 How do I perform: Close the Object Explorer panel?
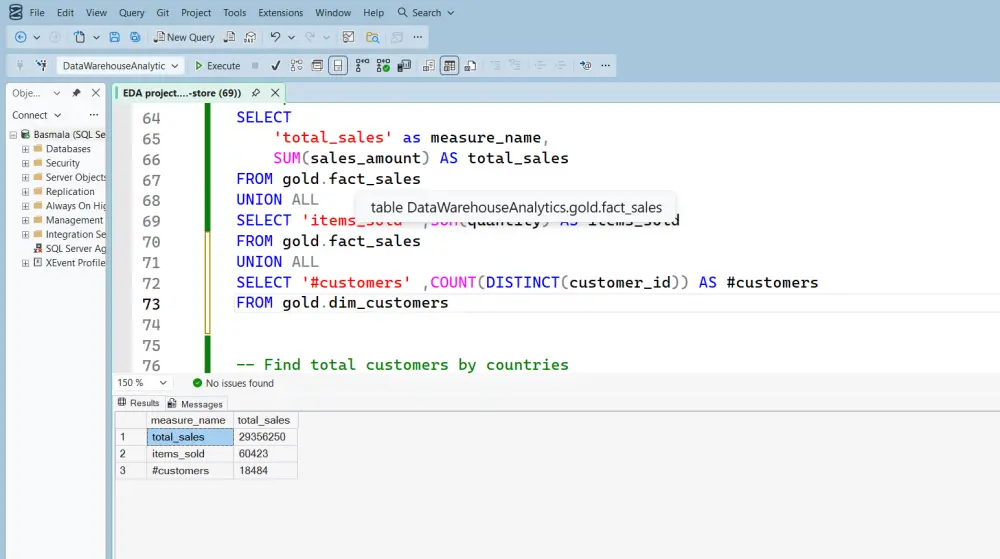(x=96, y=93)
